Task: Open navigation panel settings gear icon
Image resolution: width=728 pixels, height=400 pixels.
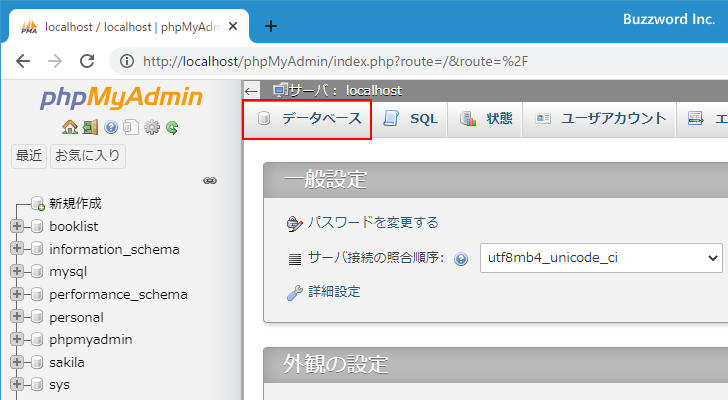Action: pyautogui.click(x=152, y=127)
